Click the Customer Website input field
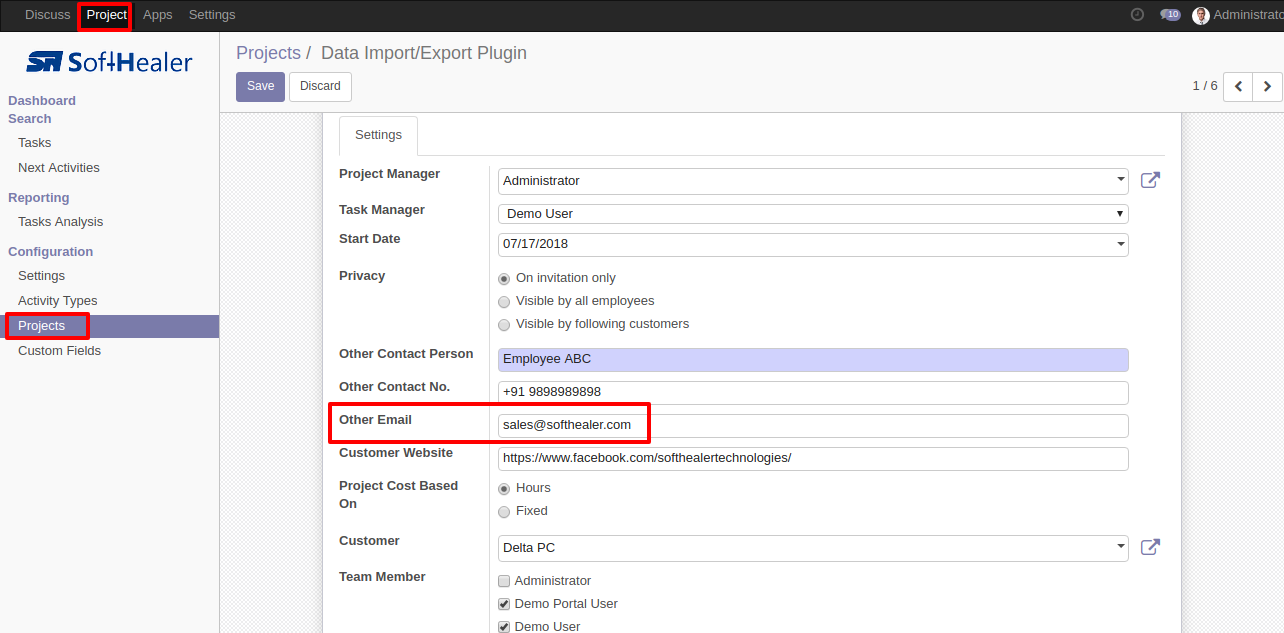The image size is (1284, 633). (813, 459)
